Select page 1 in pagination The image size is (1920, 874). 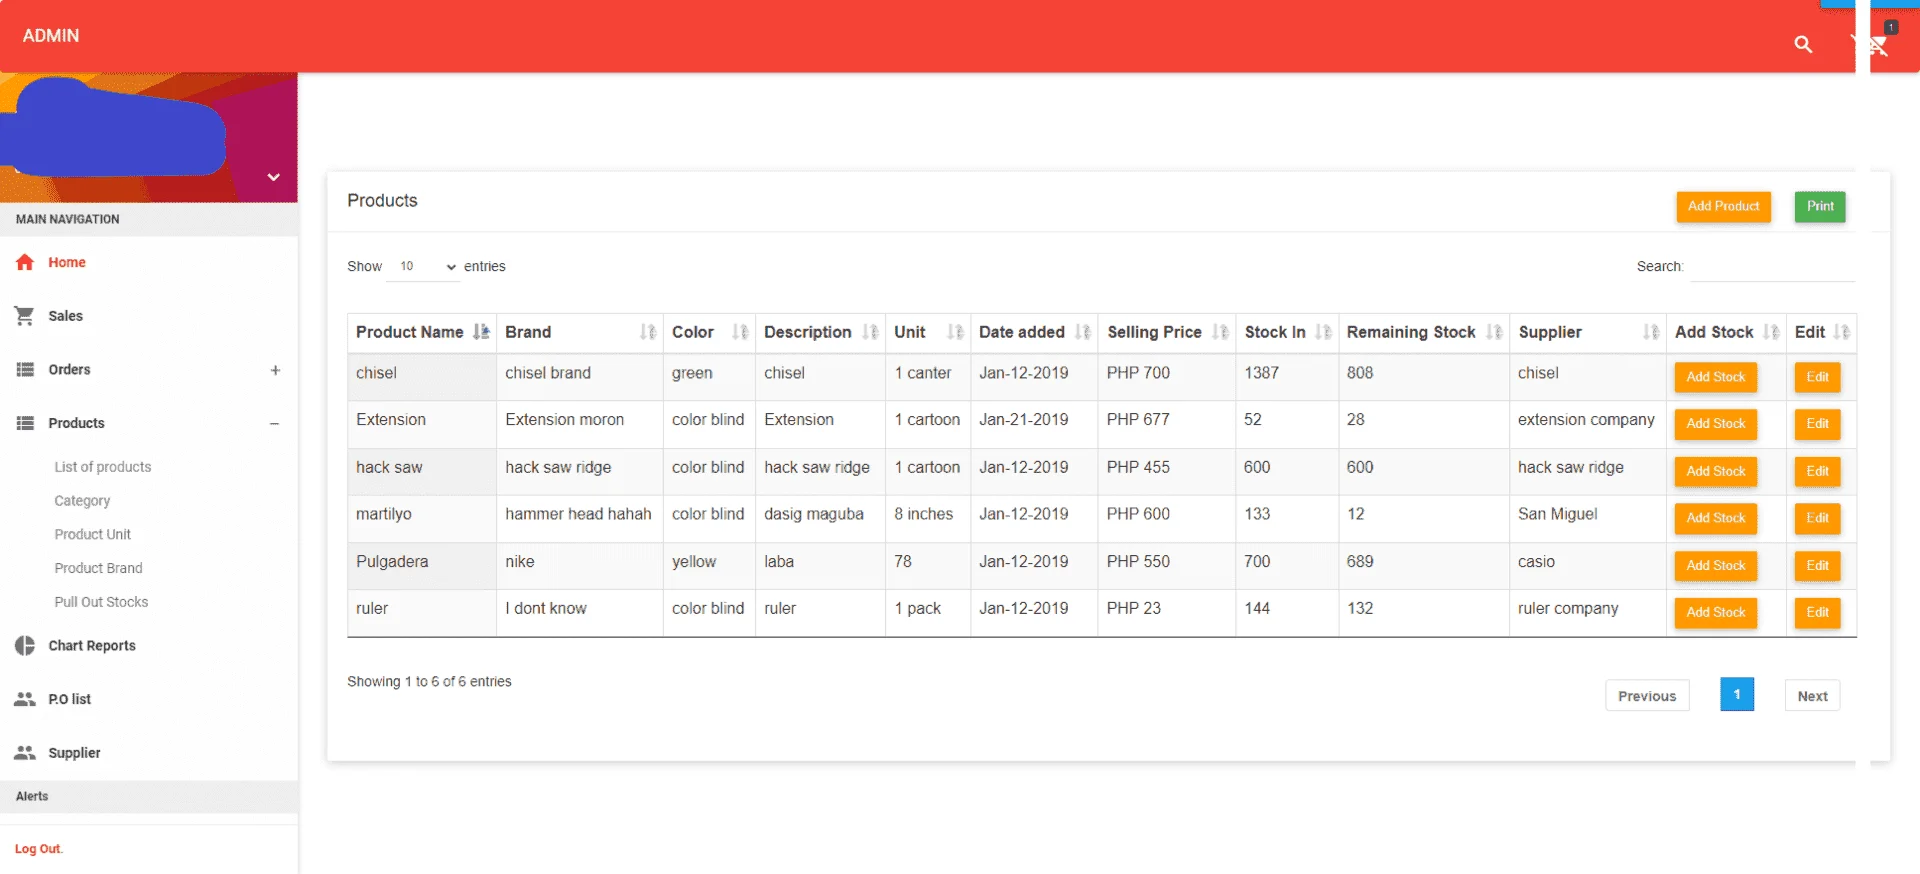point(1737,695)
